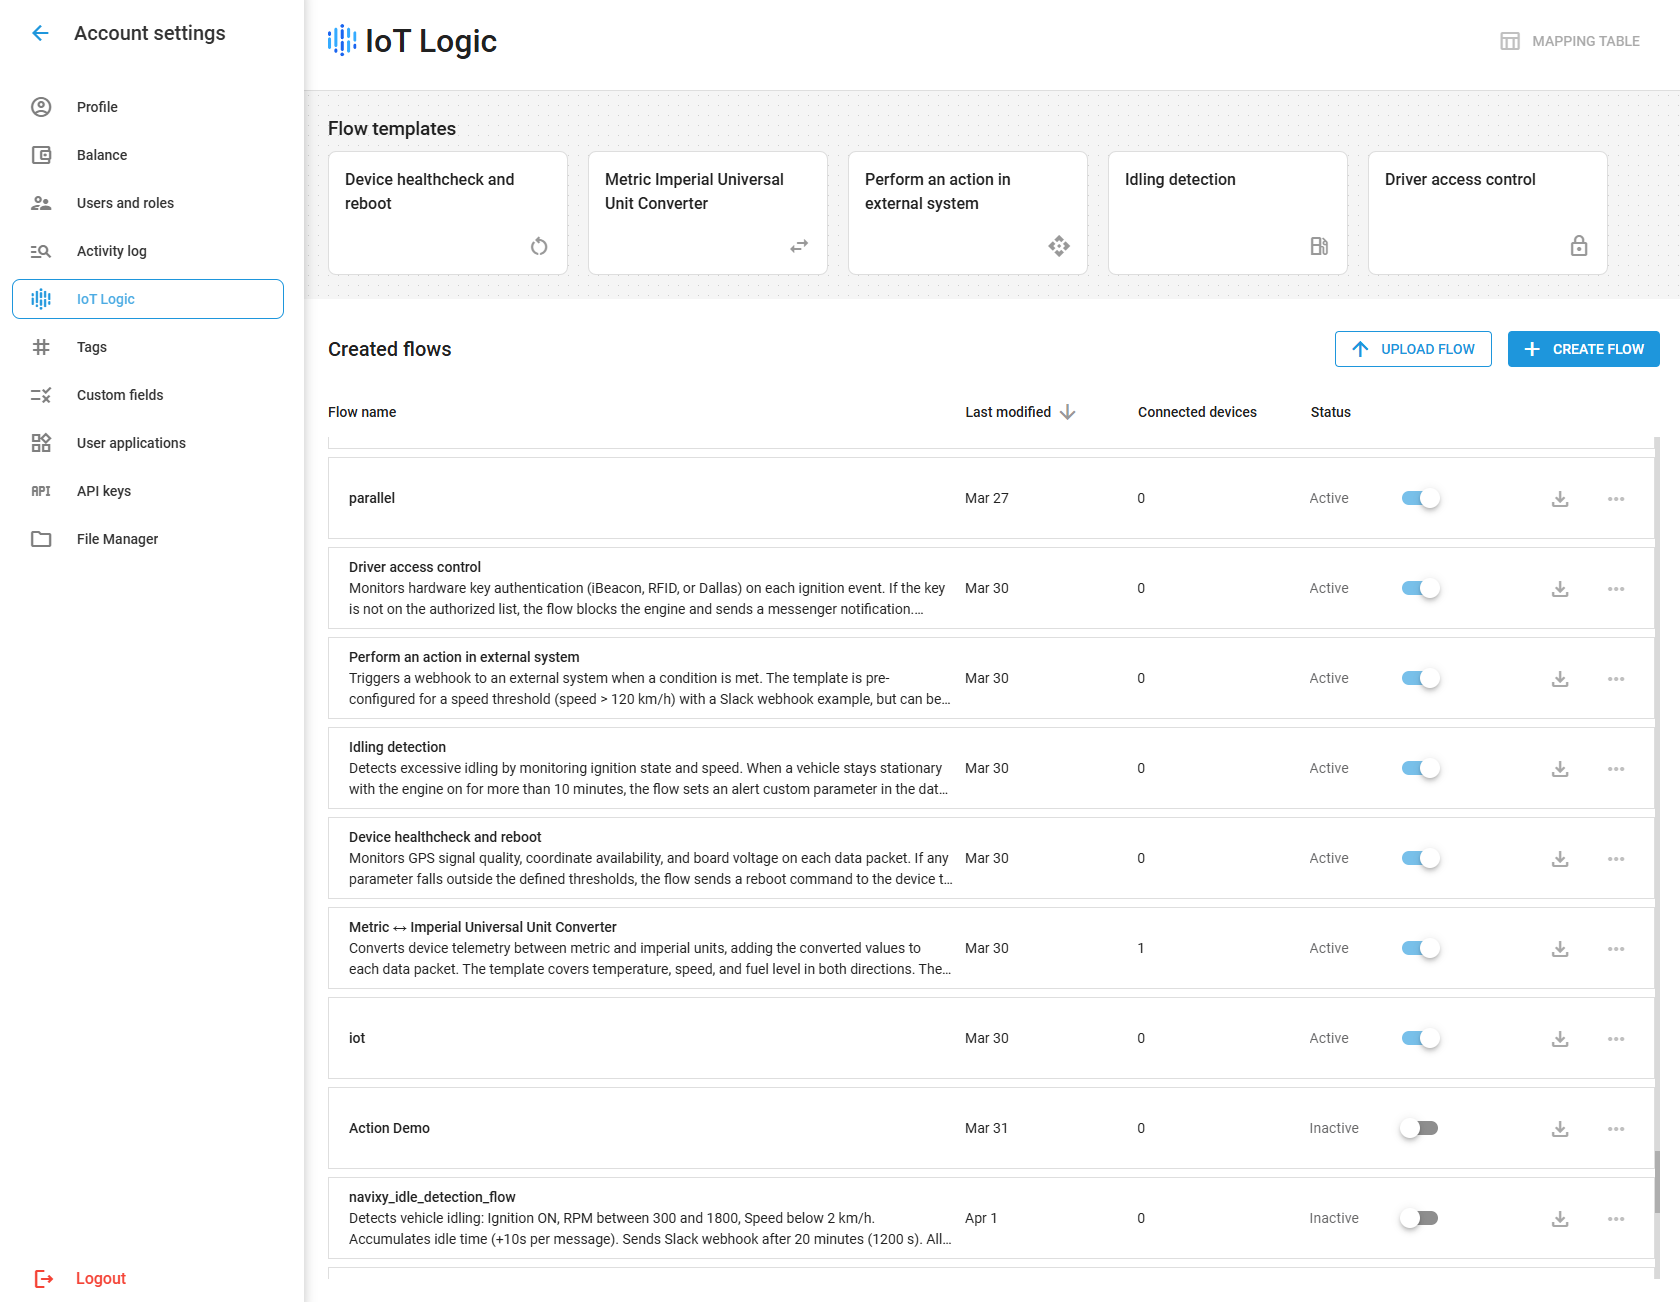Select the Perform an action in external system template card
This screenshot has height=1302, width=1680.
(x=968, y=213)
